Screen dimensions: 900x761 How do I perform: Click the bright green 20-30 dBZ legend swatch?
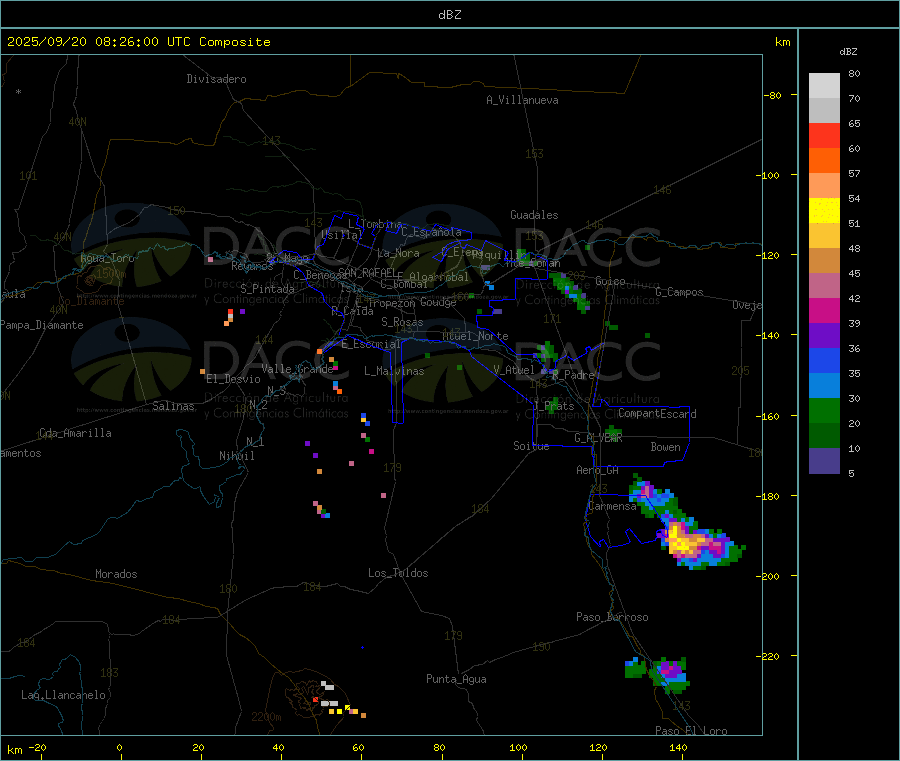(824, 410)
